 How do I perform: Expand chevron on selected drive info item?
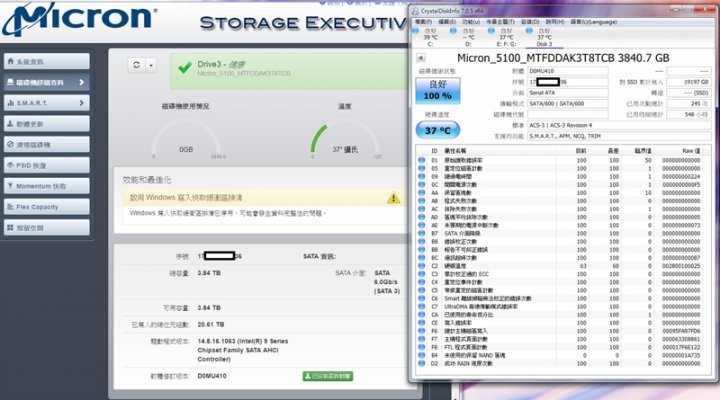coord(81,82)
